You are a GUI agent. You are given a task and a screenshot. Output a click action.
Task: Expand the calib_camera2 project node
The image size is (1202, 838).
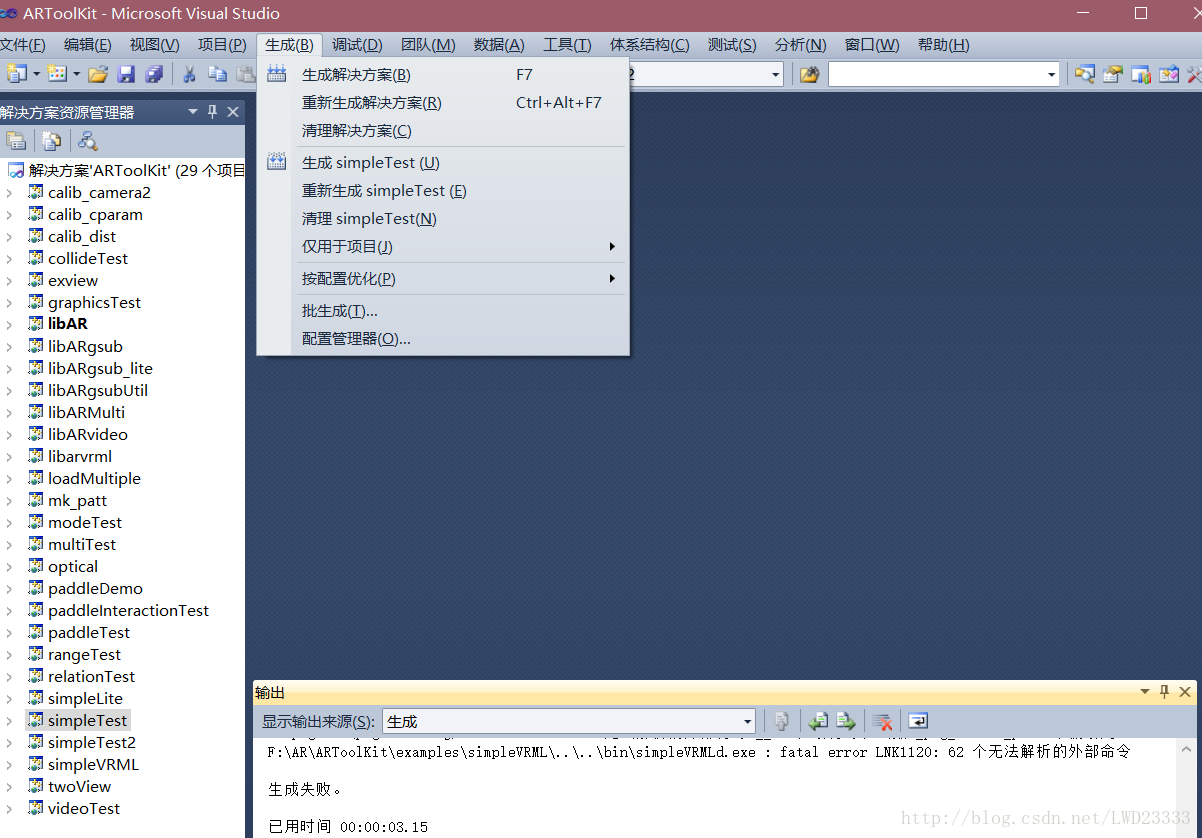tap(9, 192)
